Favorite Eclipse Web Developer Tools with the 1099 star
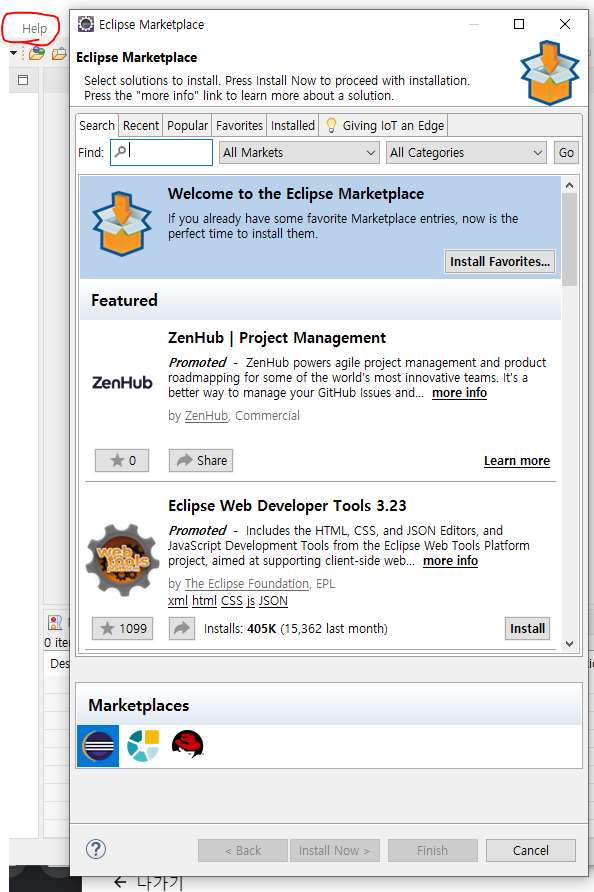594x892 pixels. point(123,629)
